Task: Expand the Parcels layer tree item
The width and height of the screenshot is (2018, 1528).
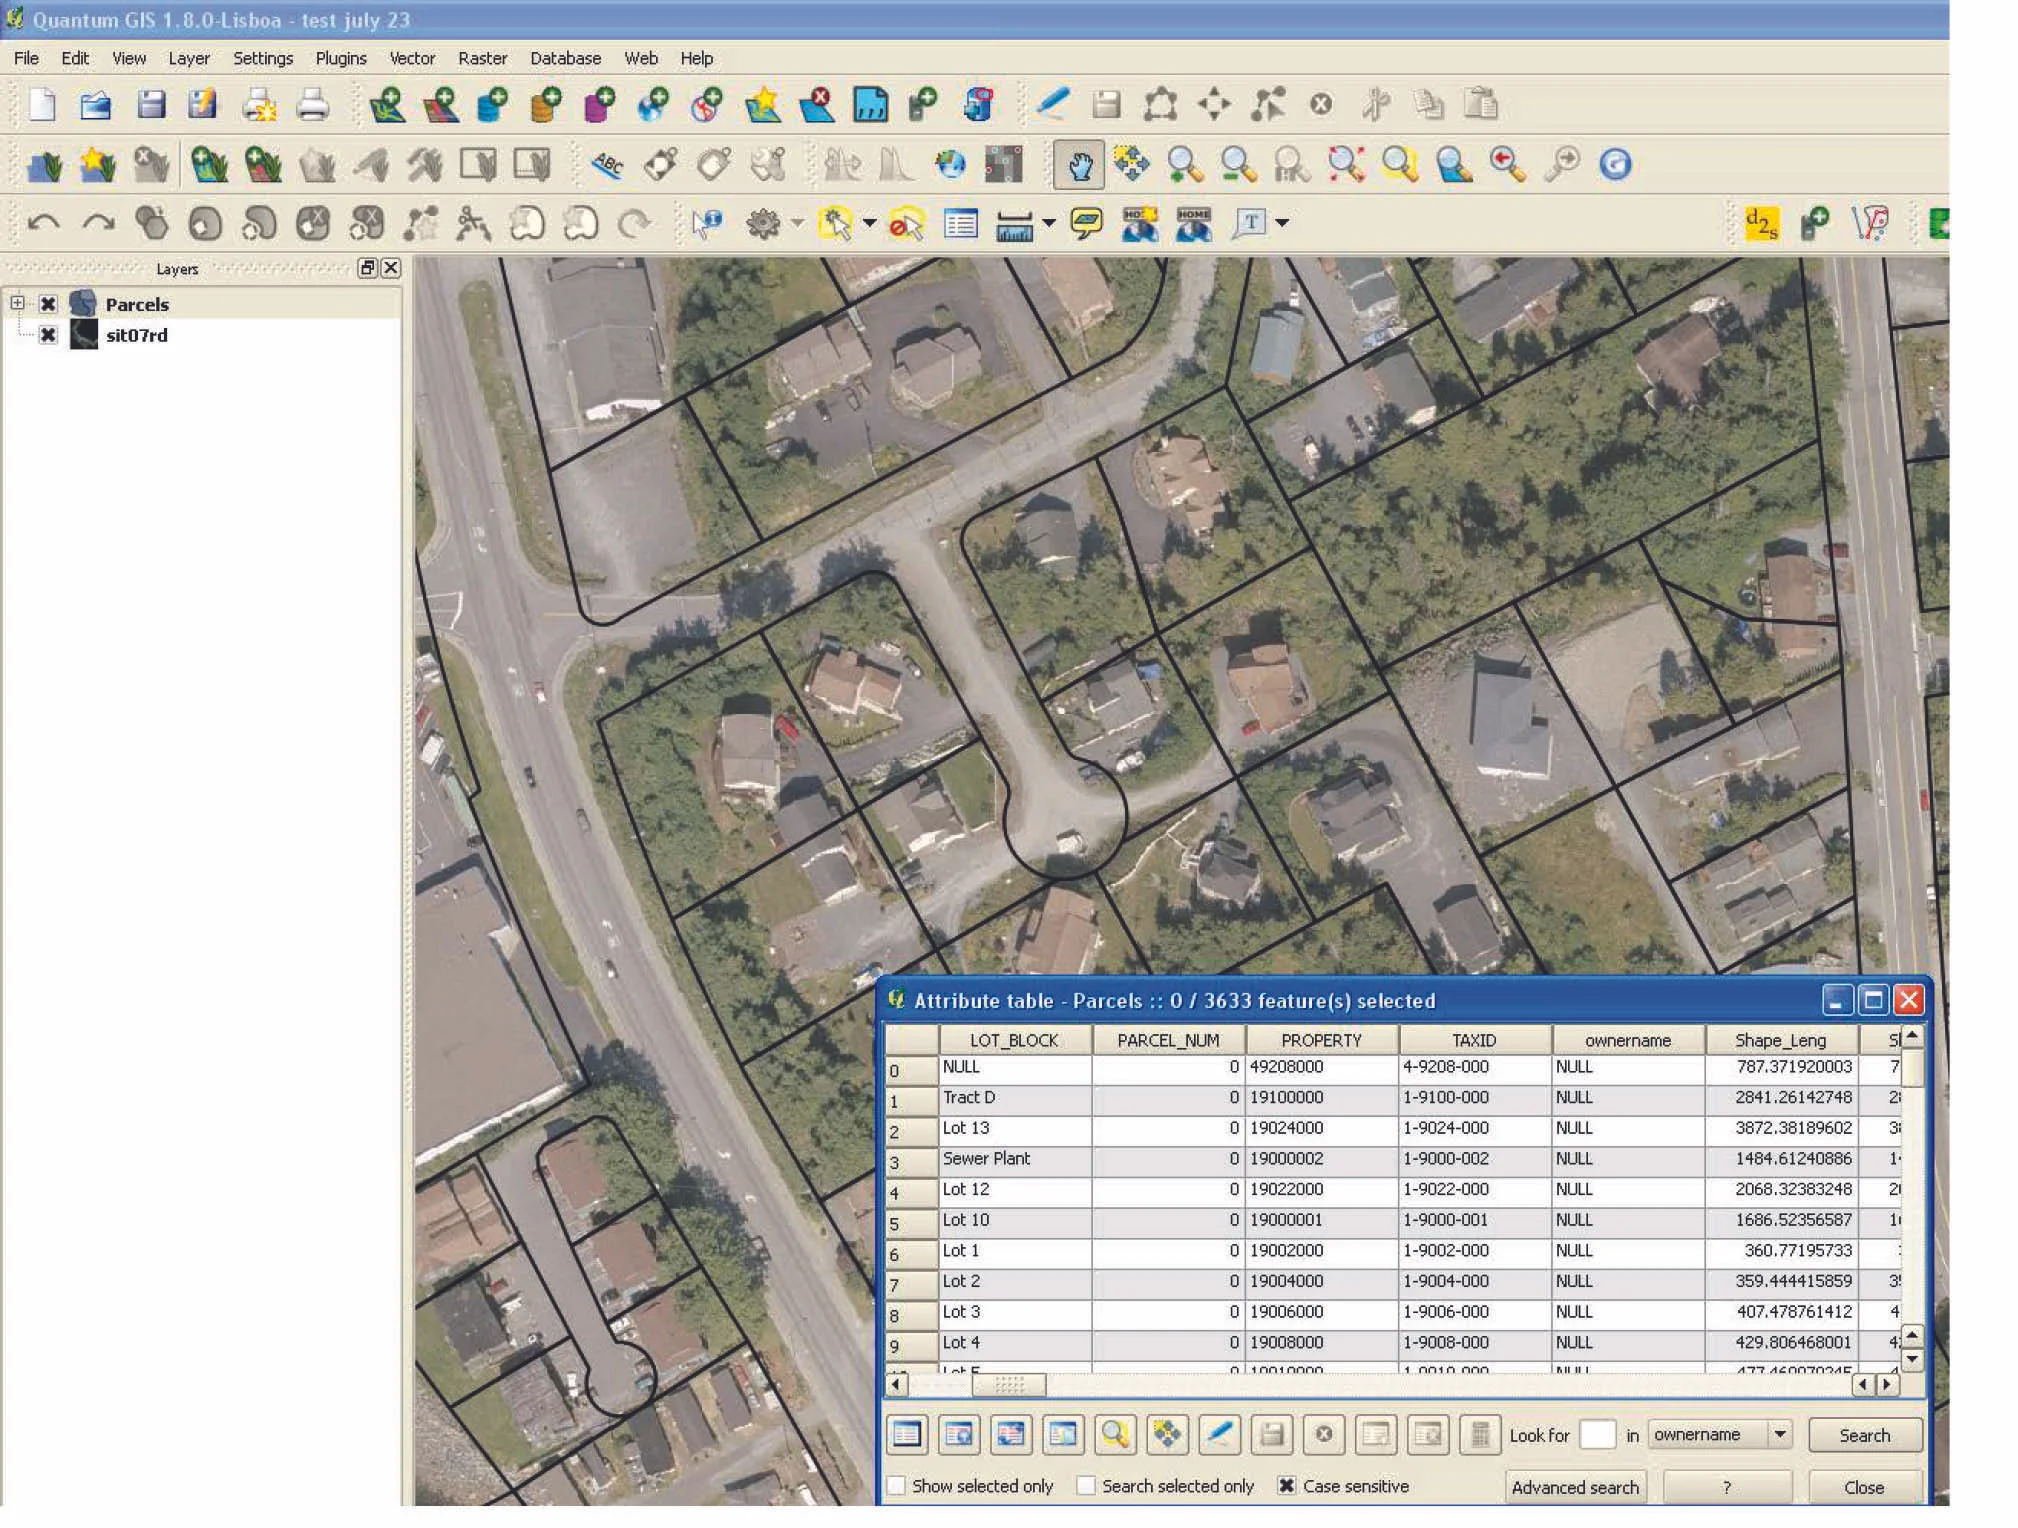Action: click(18, 303)
